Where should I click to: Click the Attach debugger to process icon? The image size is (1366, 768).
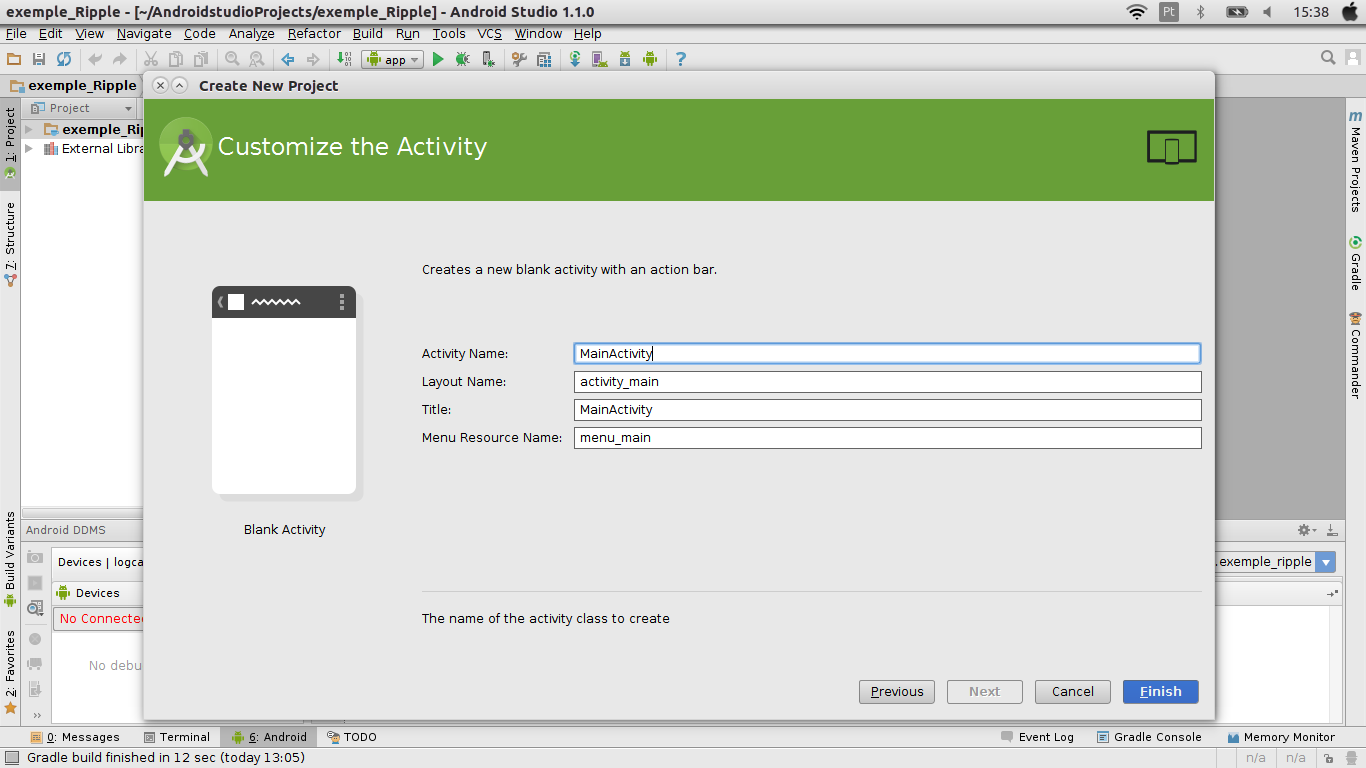[488, 59]
